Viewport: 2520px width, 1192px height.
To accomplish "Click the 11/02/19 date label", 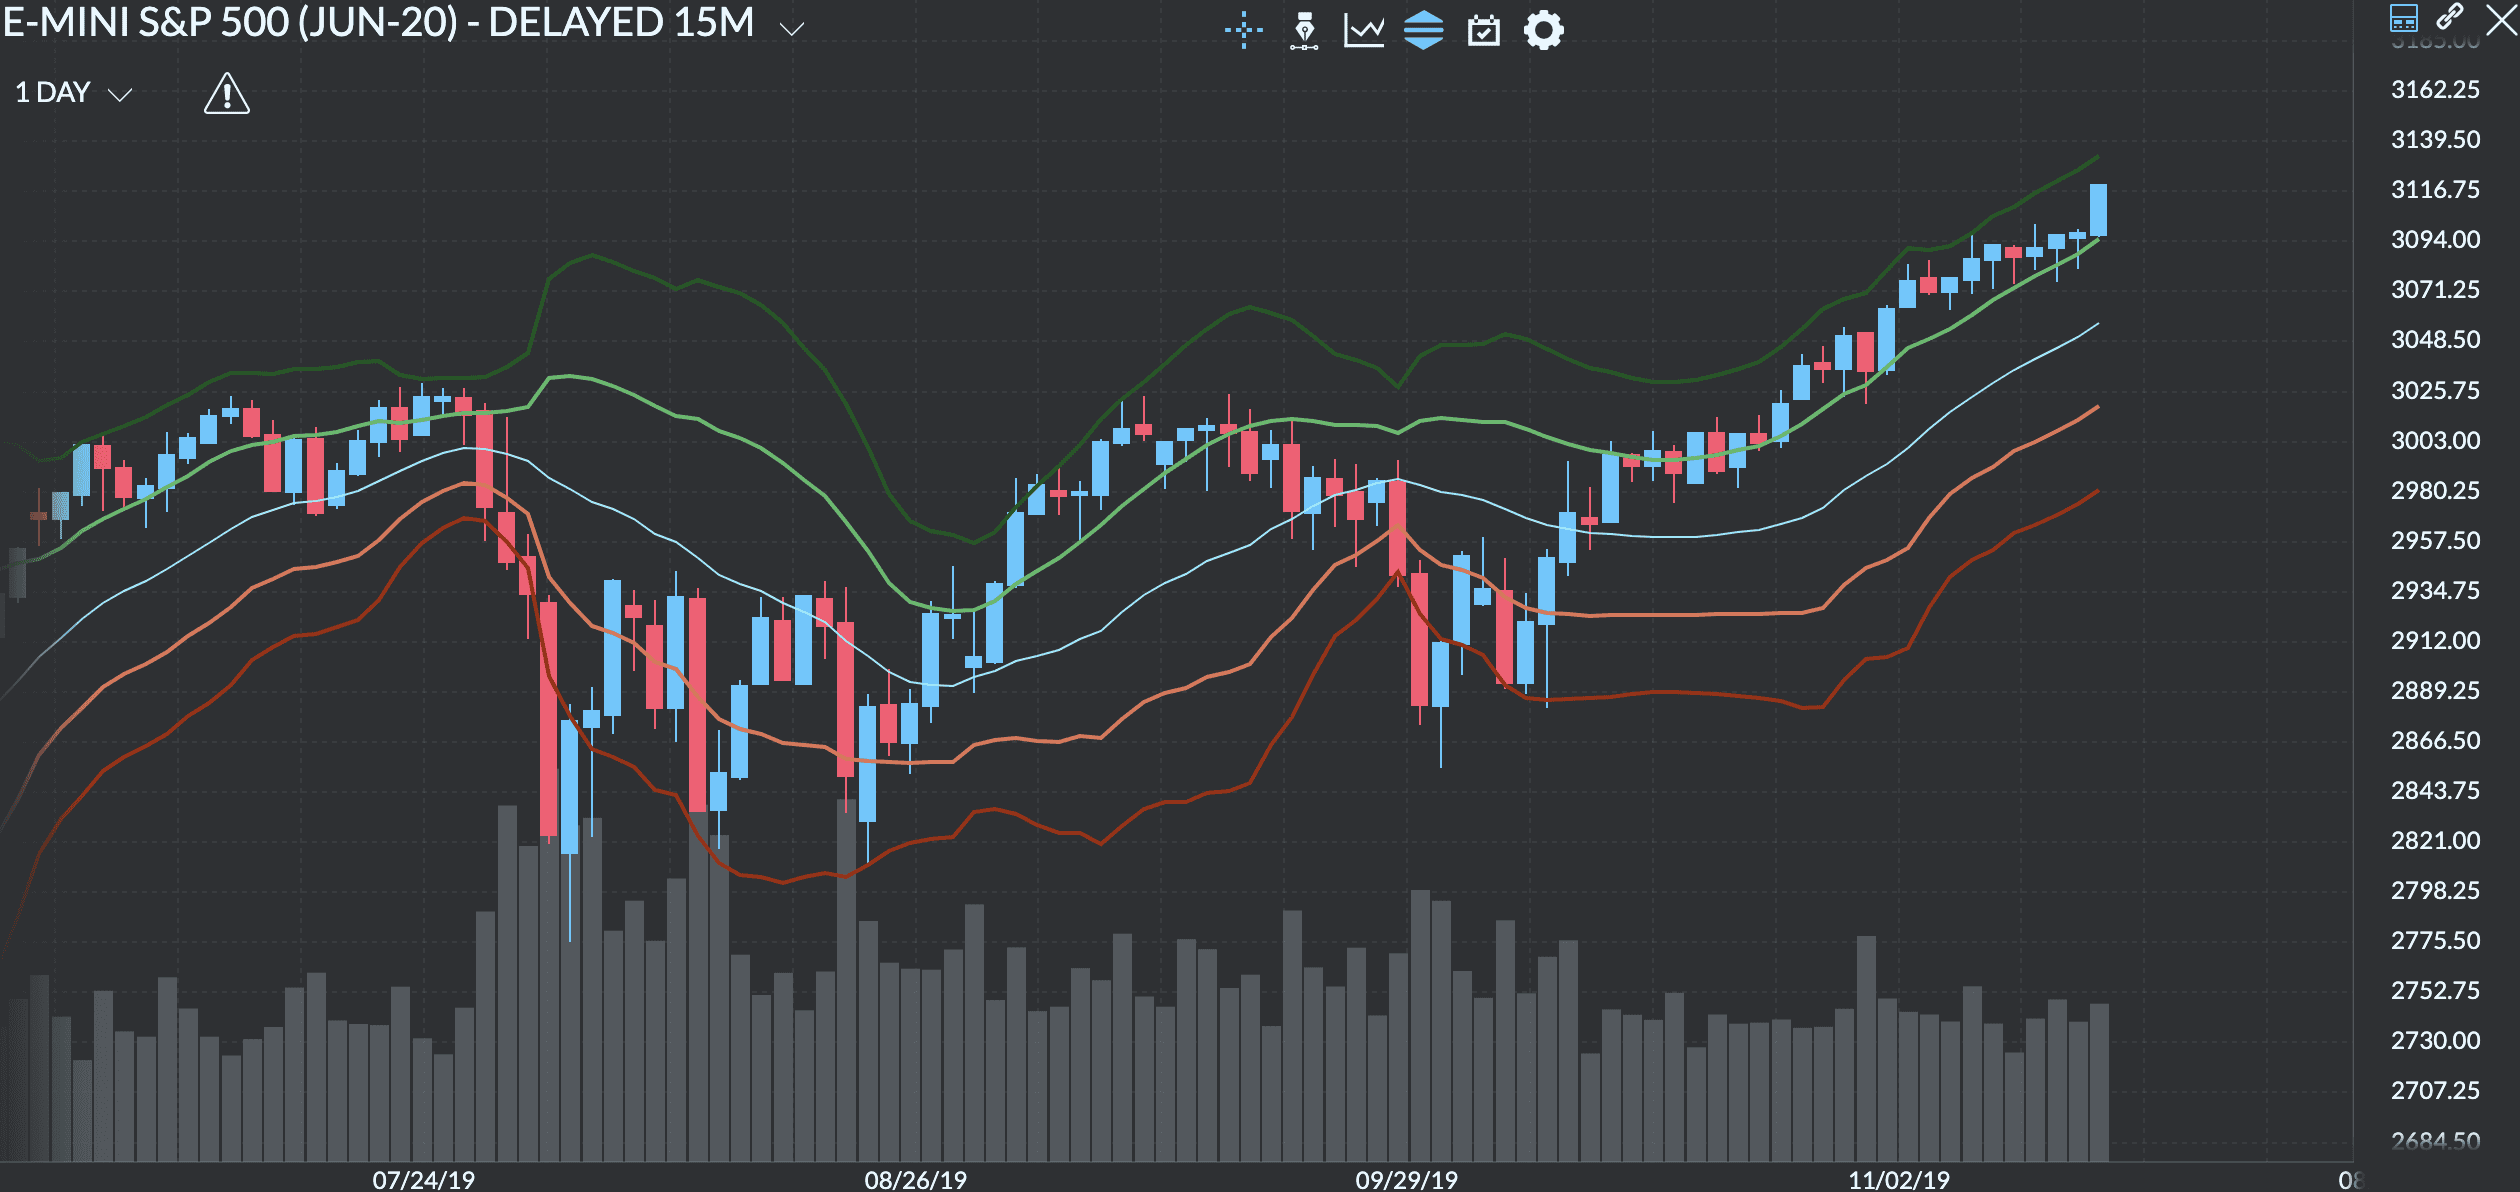I will (1898, 1180).
